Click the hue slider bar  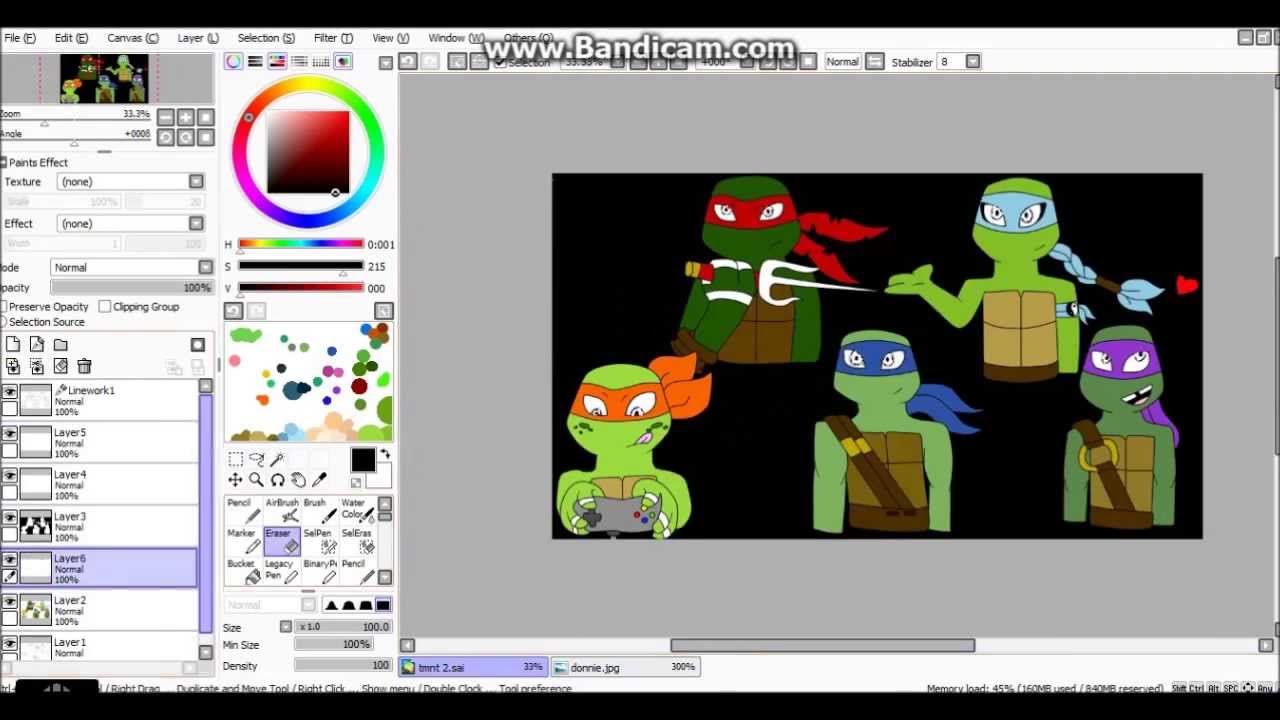pos(300,244)
